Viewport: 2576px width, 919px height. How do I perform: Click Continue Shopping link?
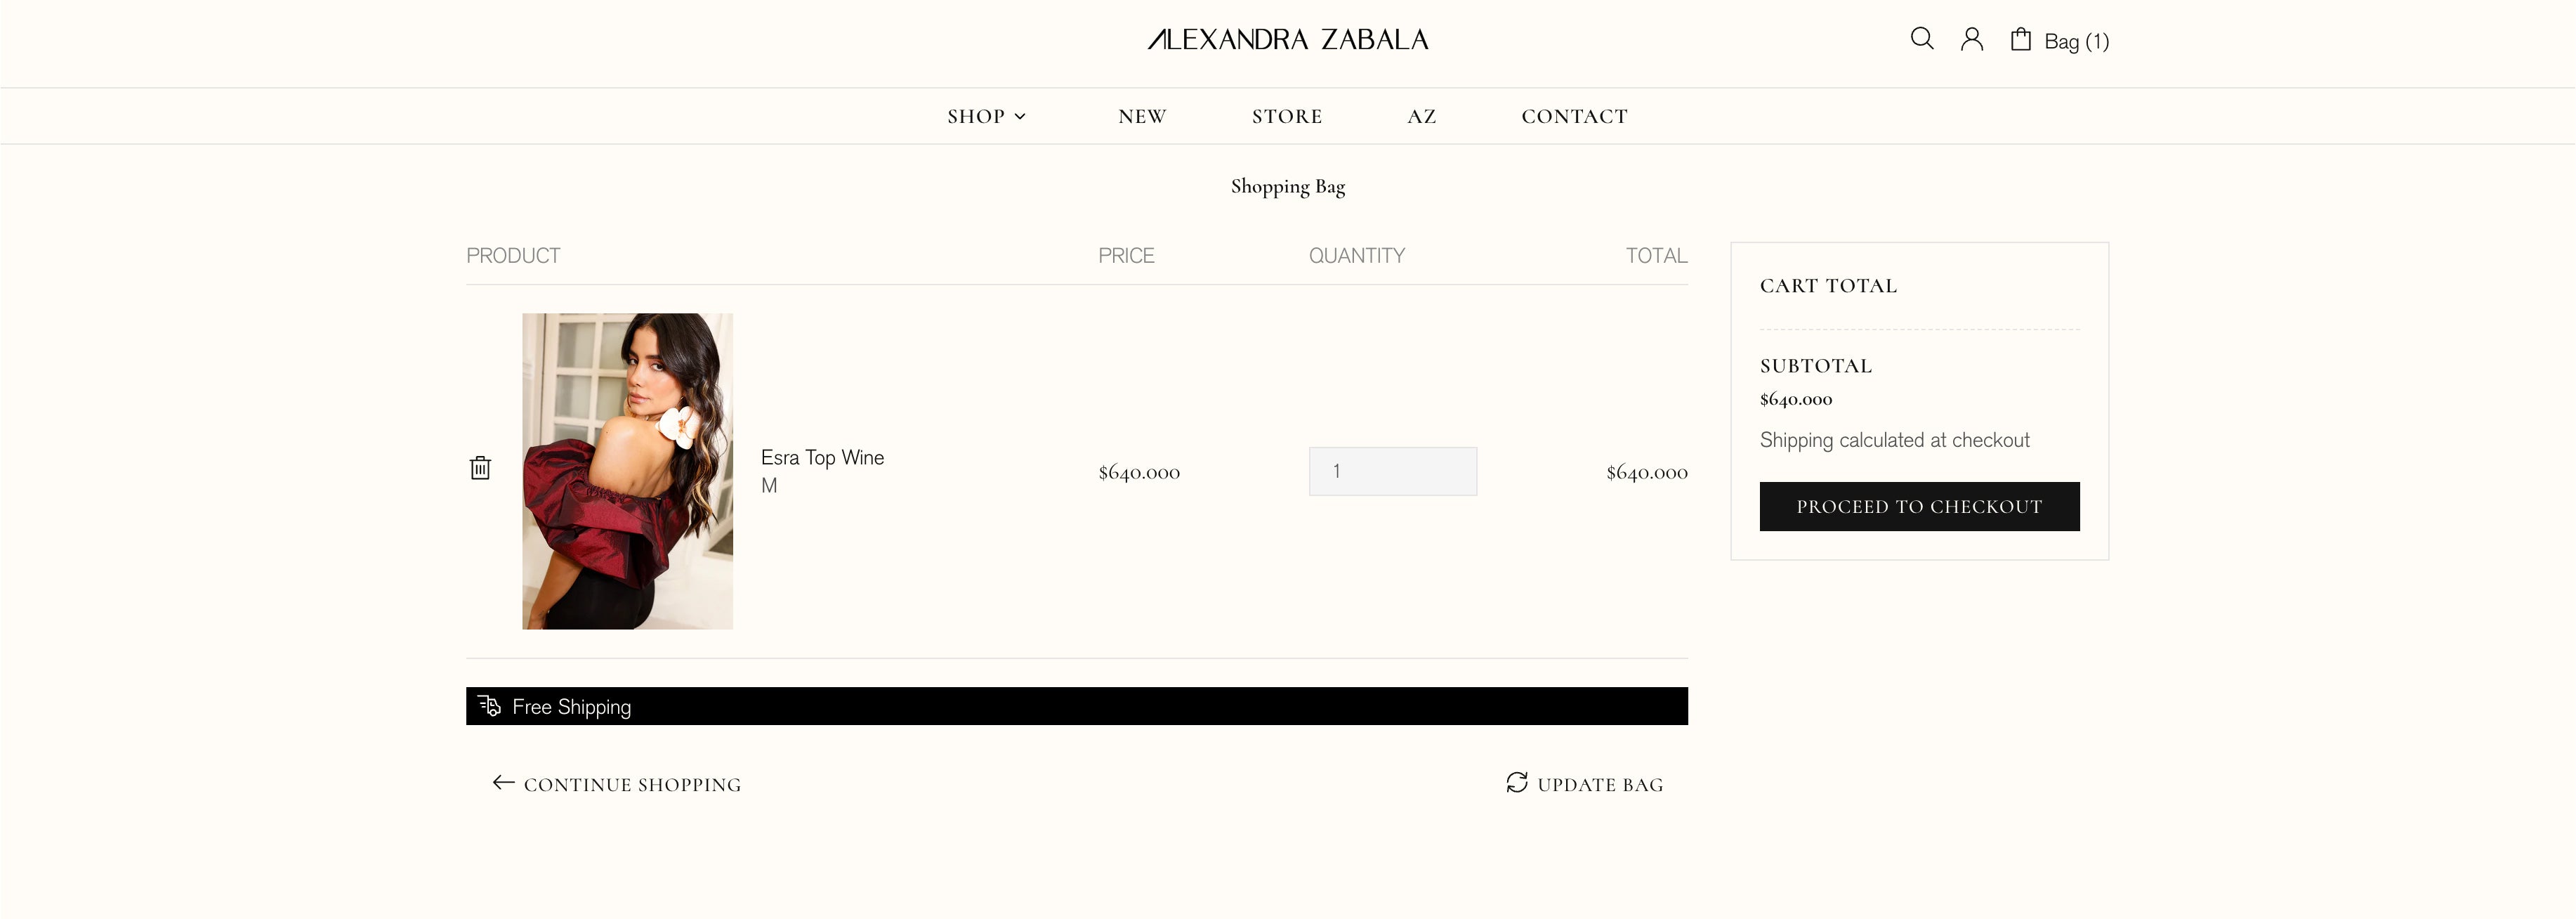(x=632, y=785)
